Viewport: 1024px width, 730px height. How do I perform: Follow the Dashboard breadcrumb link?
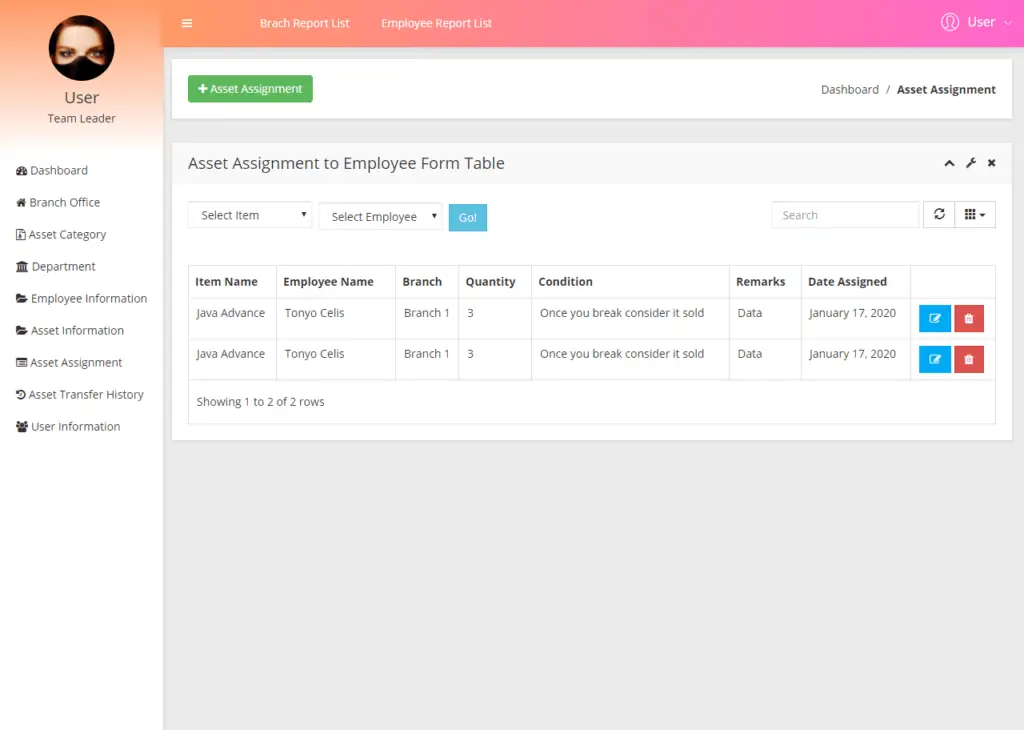coord(849,89)
